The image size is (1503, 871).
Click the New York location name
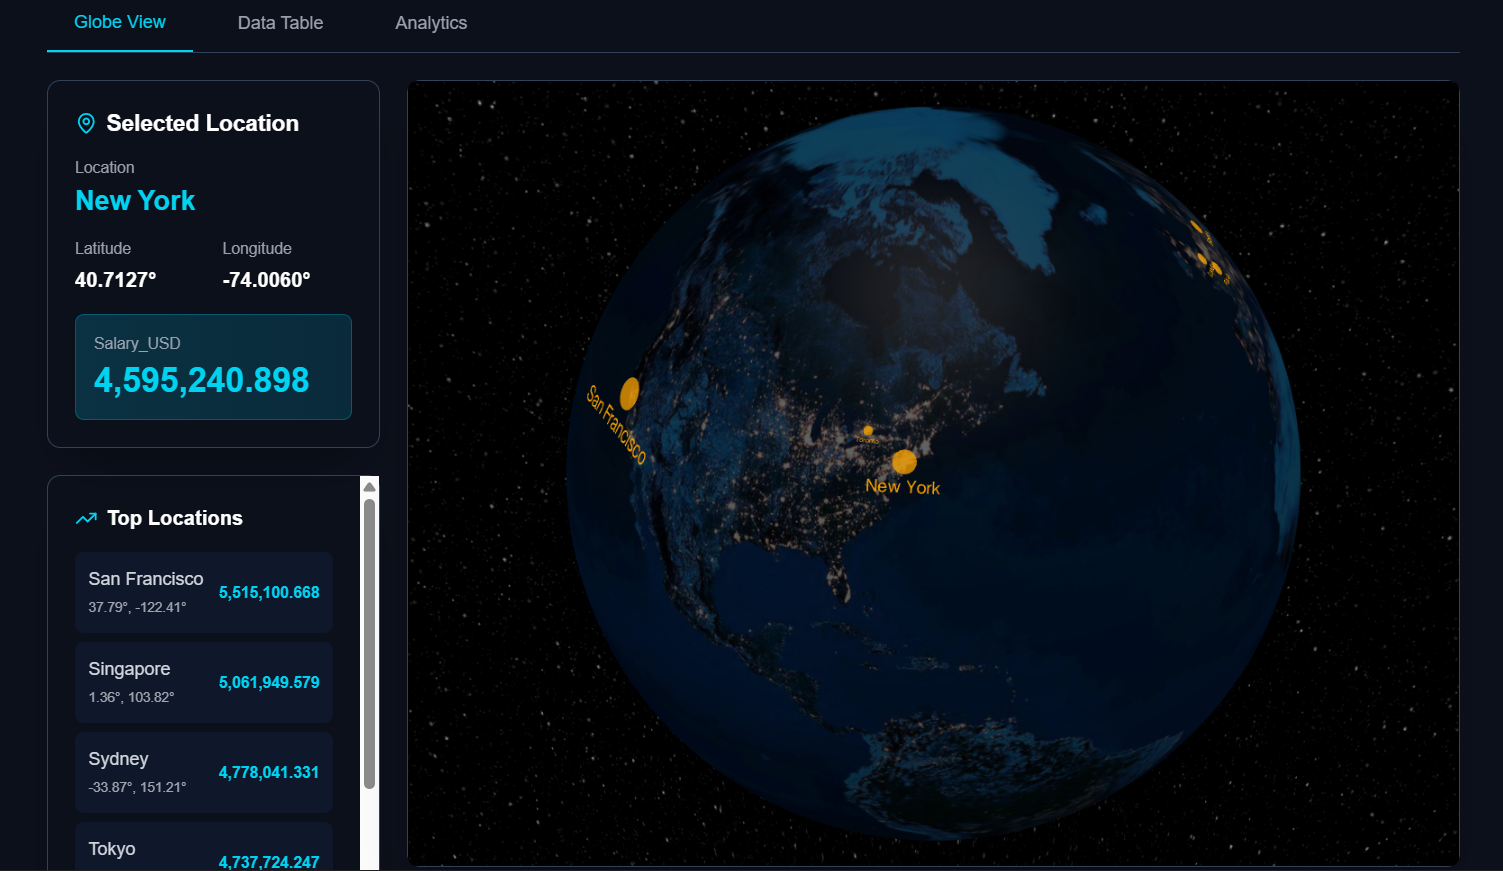(x=135, y=201)
